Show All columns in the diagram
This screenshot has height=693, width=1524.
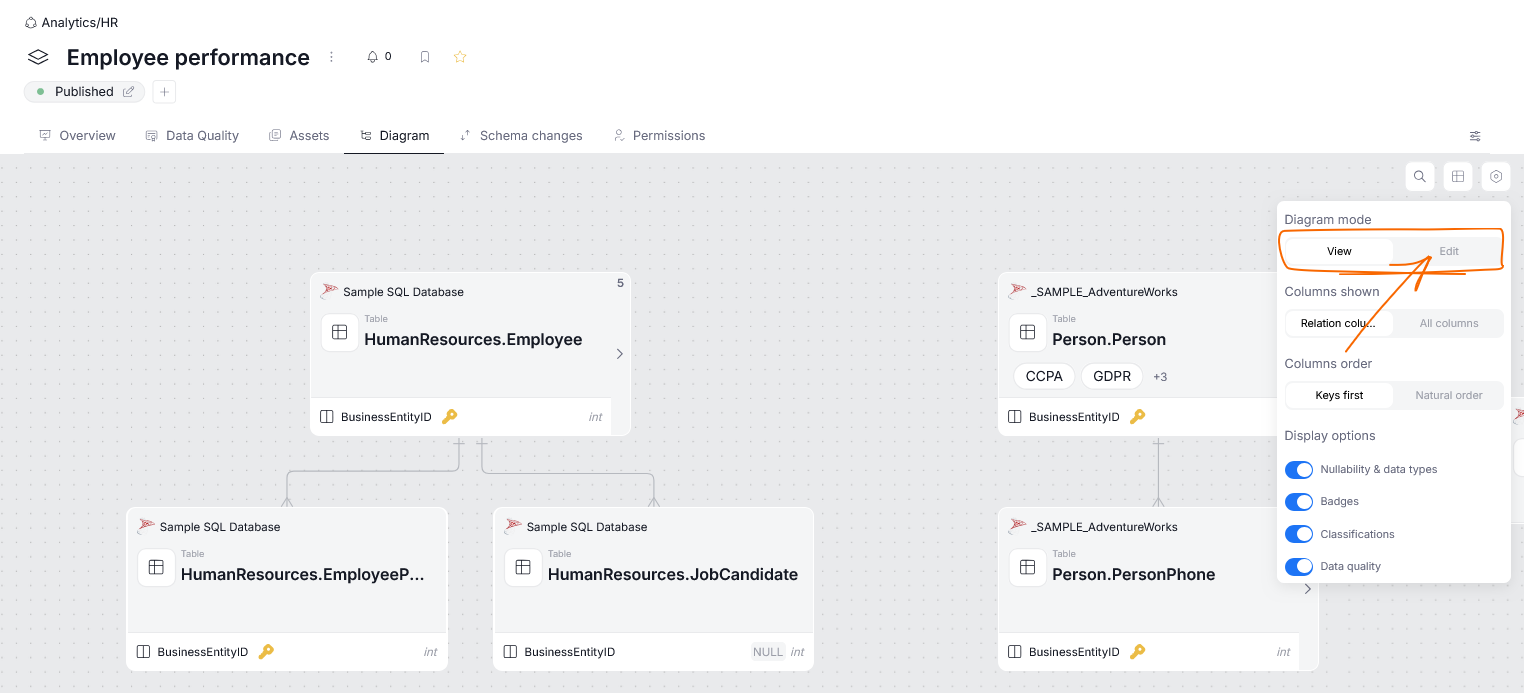click(x=1449, y=323)
